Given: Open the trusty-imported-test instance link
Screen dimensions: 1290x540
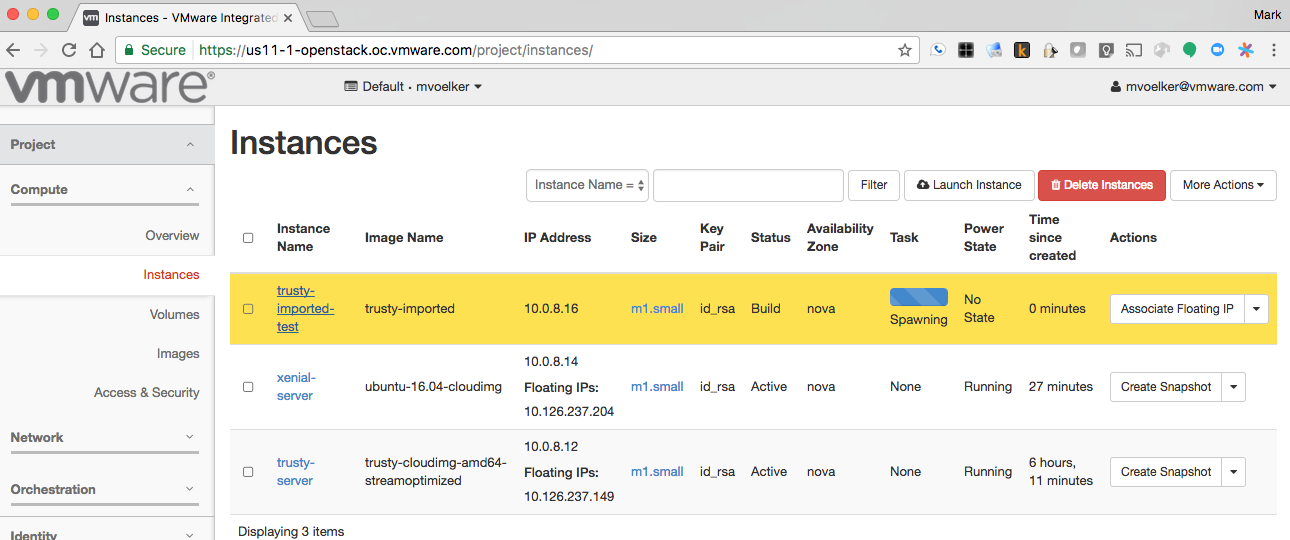Looking at the screenshot, I should (305, 309).
